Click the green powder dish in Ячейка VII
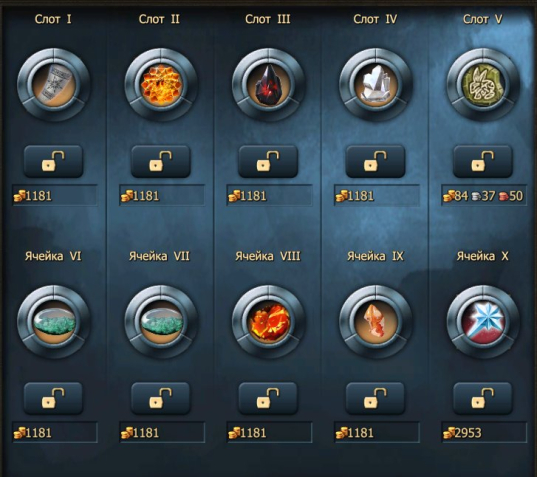The height and width of the screenshot is (477, 537). (x=161, y=322)
